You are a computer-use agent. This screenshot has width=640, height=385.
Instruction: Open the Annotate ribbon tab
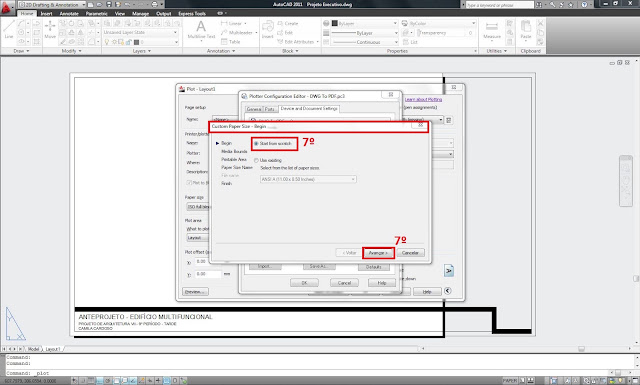69,13
